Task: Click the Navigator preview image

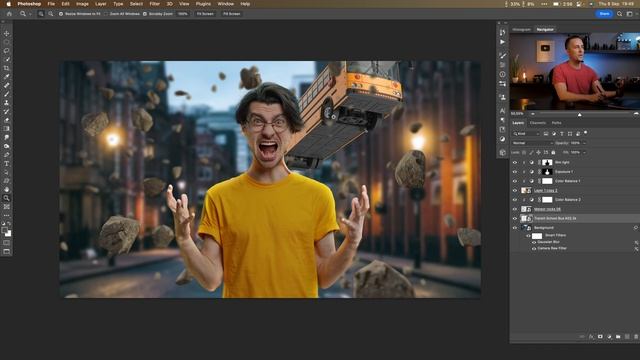Action: pyautogui.click(x=575, y=71)
